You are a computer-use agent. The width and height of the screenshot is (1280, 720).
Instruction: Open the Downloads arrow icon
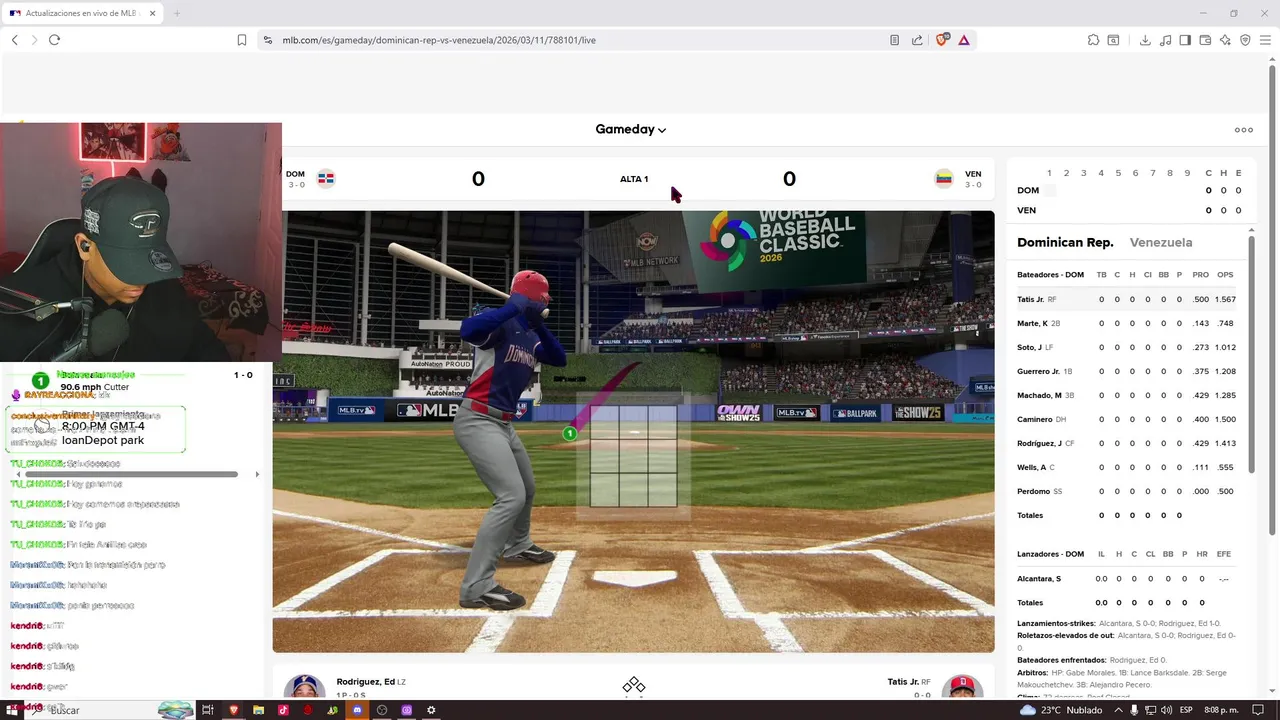[x=1145, y=40]
